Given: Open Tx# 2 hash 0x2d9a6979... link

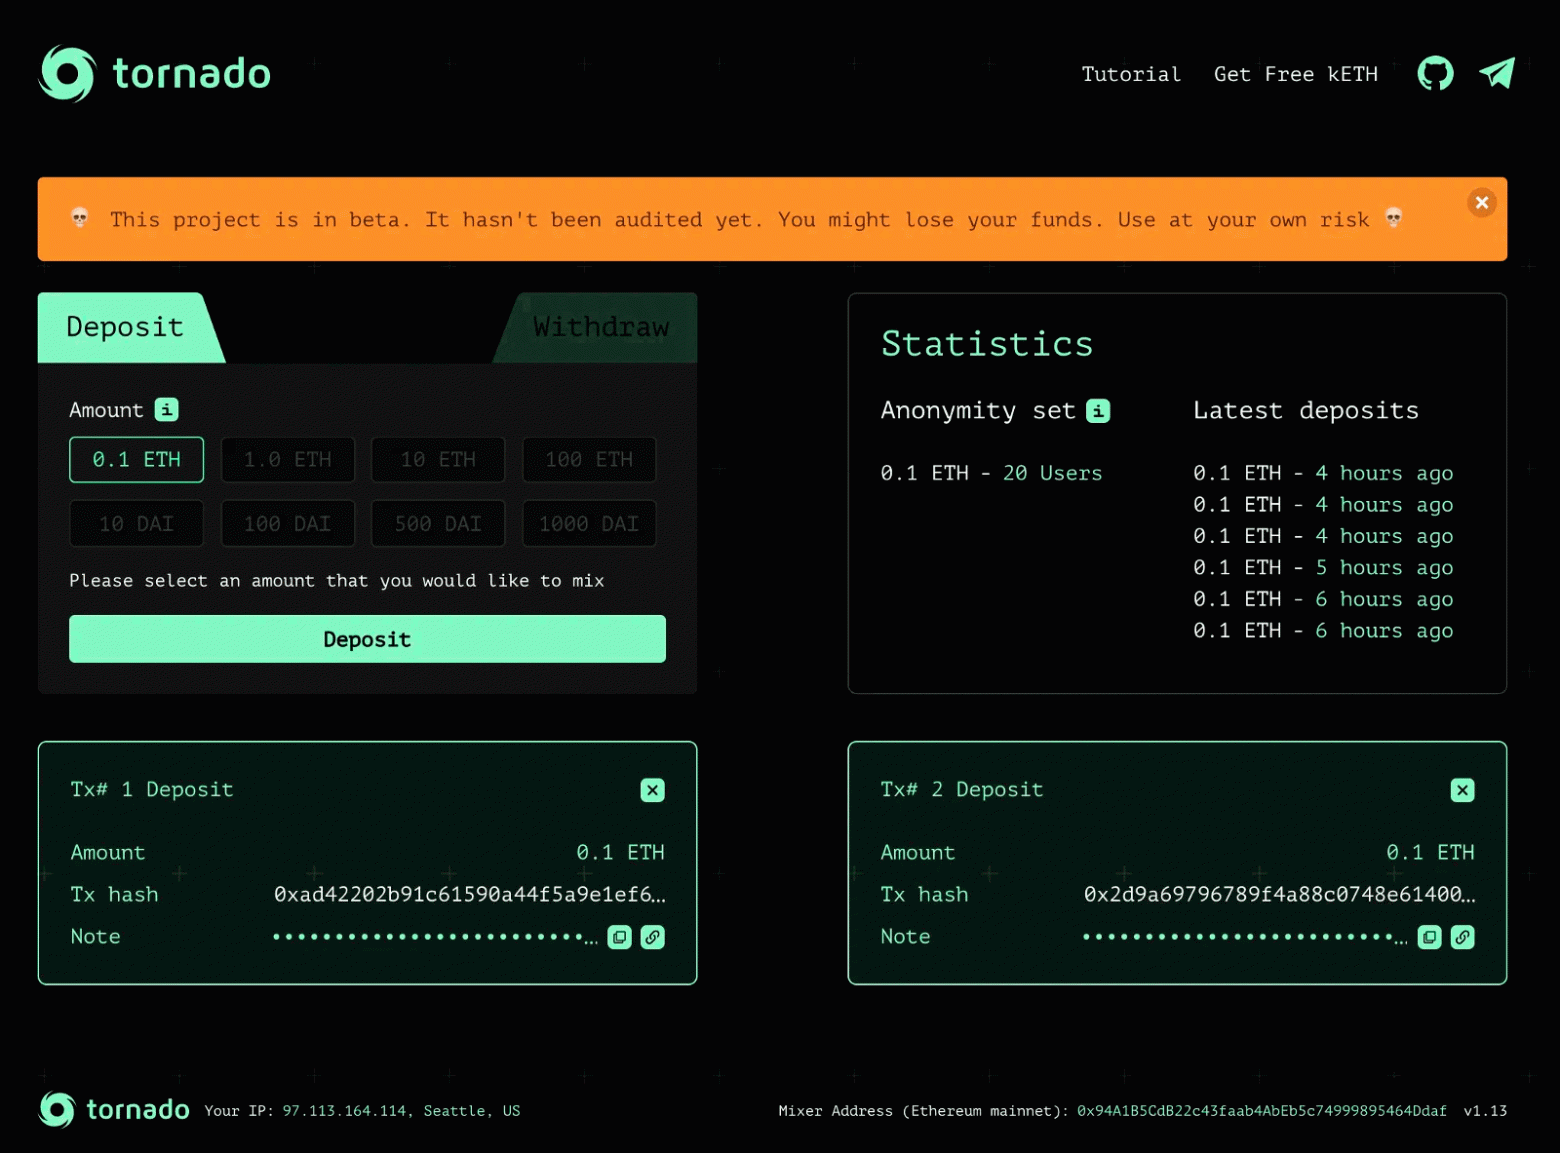Looking at the screenshot, I should coord(1280,894).
